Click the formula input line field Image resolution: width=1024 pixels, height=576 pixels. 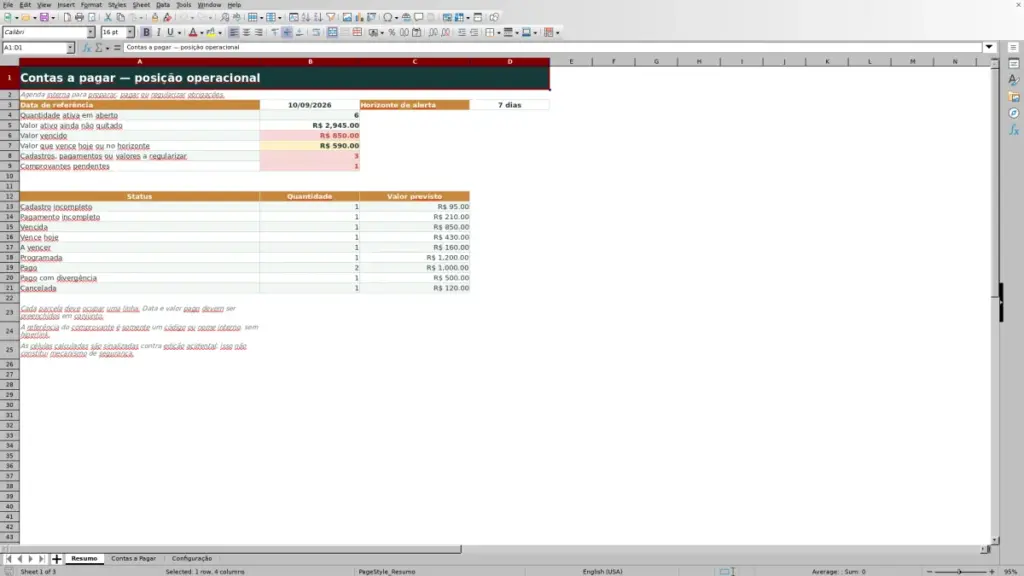[552, 48]
